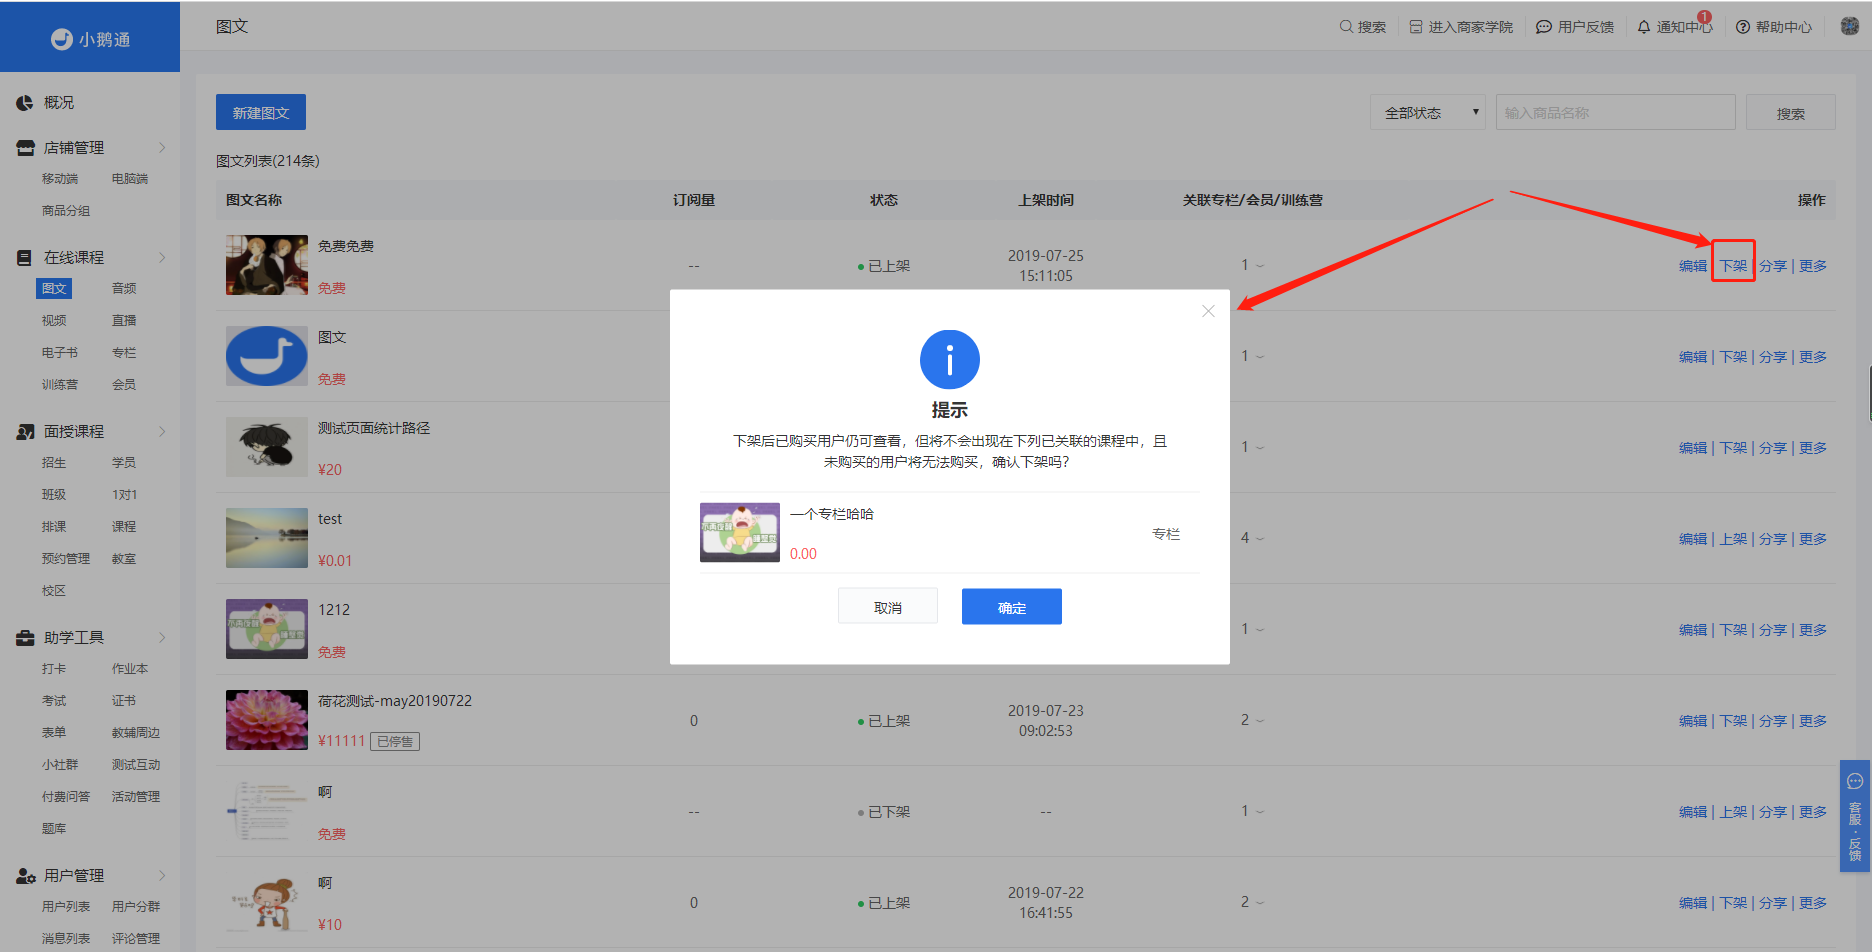Screen dimensions: 1872x952
Task: Expand the 用户管理 chevron
Action: [162, 876]
